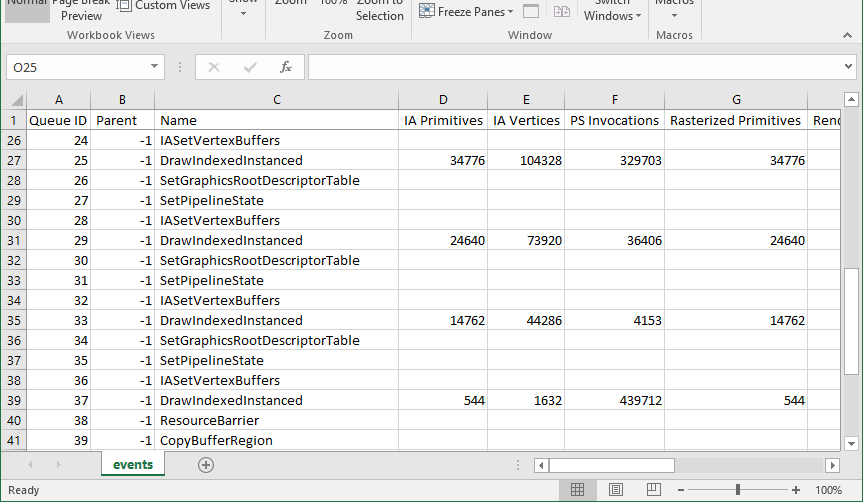This screenshot has height=502, width=863.
Task: Open the Freeze Panes dropdown
Action: 466,11
